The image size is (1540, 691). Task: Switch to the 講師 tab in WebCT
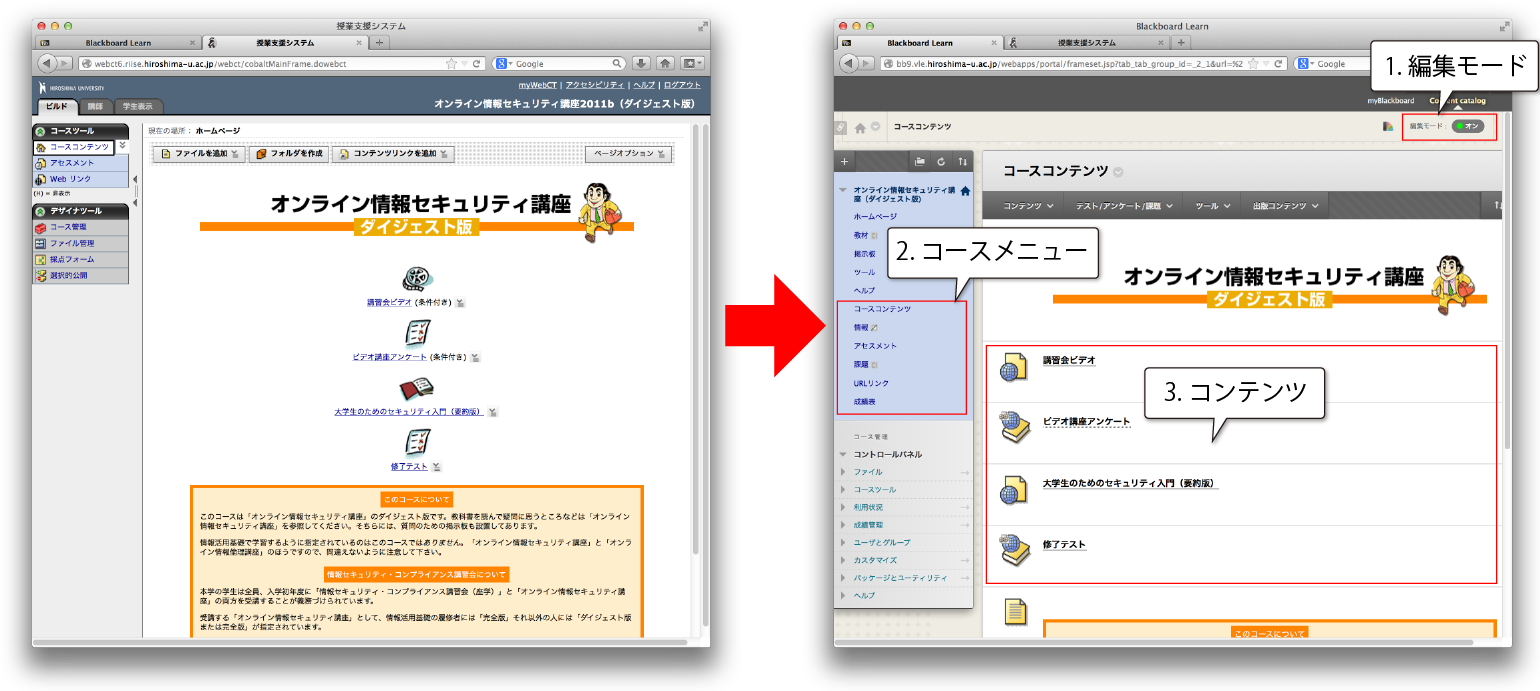[94, 106]
